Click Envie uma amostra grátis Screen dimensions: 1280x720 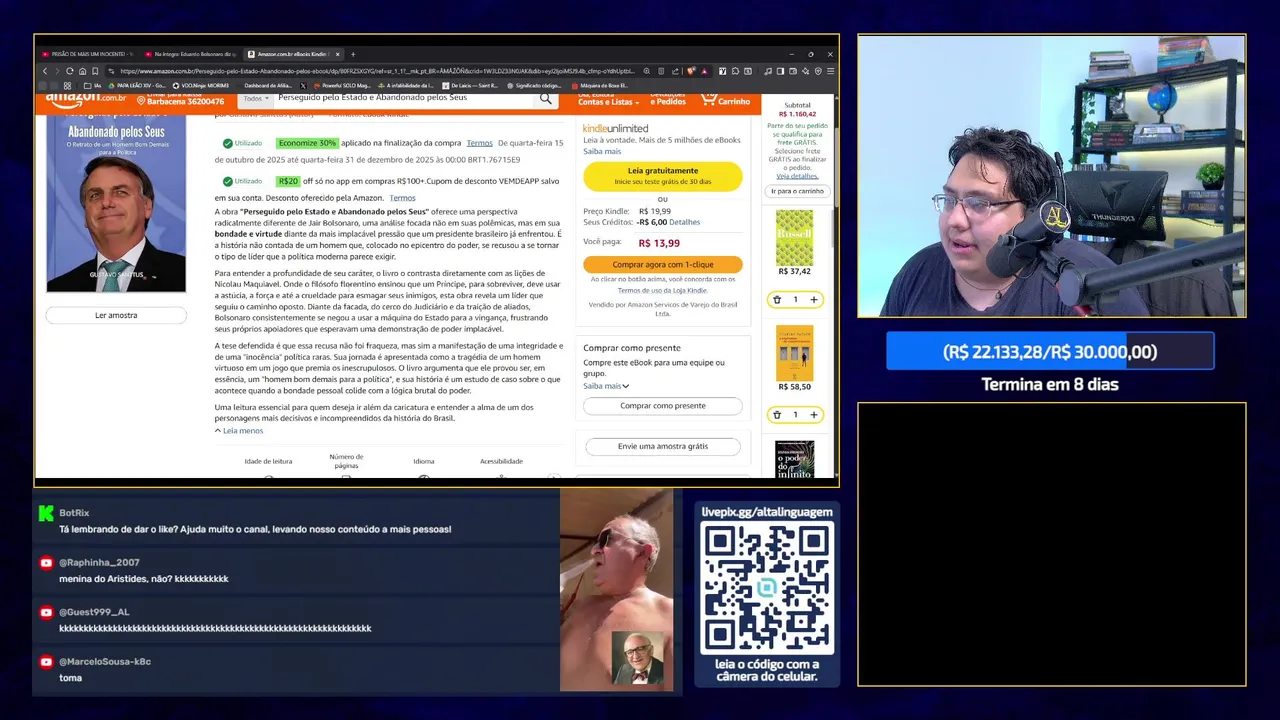coord(663,446)
